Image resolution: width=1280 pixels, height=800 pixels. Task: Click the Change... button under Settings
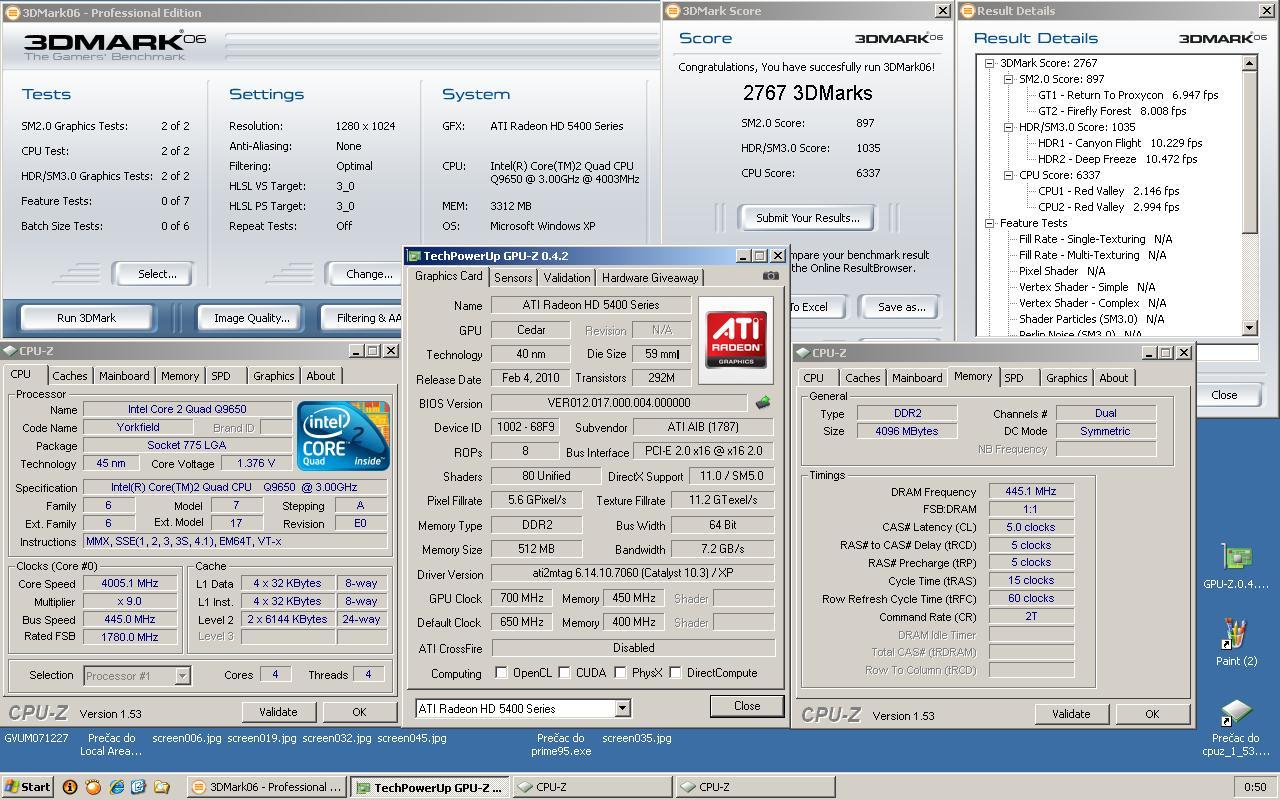[365, 274]
